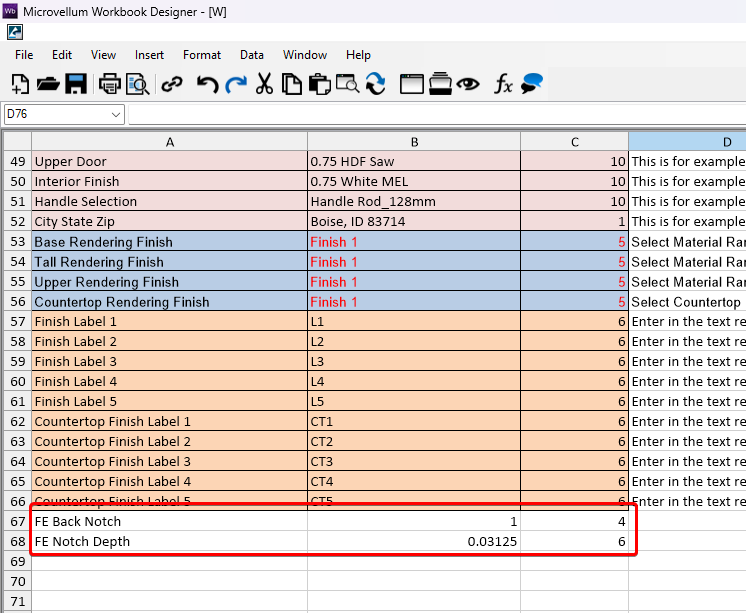
Task: Open Print Preview from the toolbar
Action: point(137,85)
